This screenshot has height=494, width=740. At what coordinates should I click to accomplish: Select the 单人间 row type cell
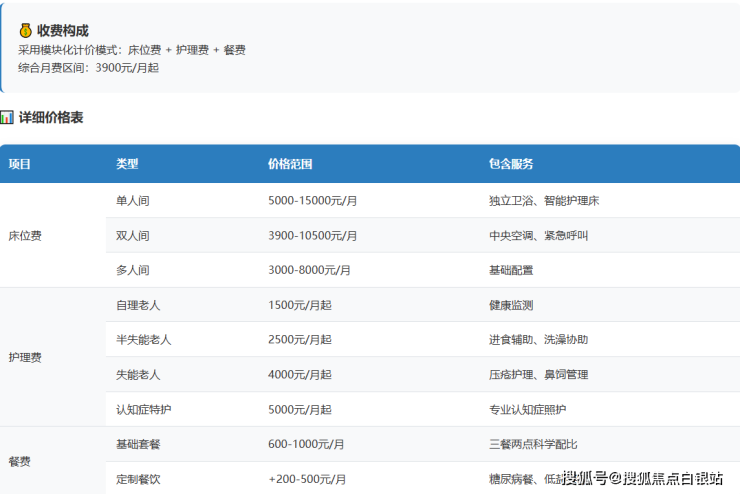coord(133,201)
